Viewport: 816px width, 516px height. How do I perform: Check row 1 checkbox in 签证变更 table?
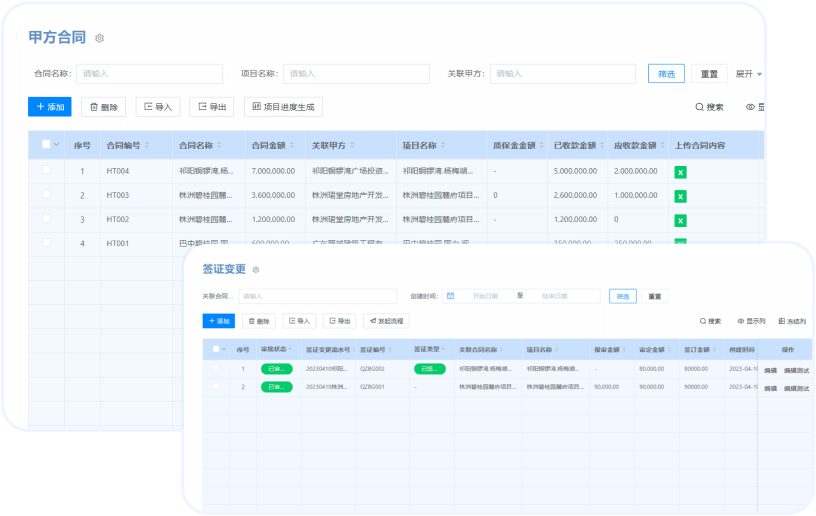click(216, 369)
